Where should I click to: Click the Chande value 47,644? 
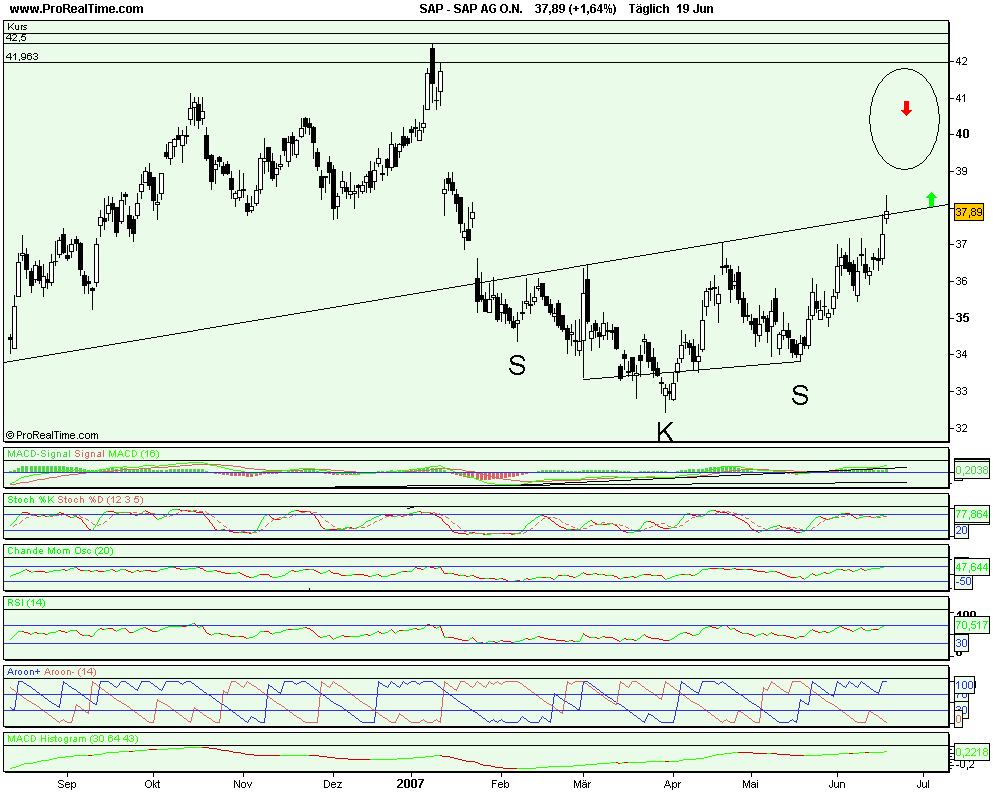click(x=972, y=567)
